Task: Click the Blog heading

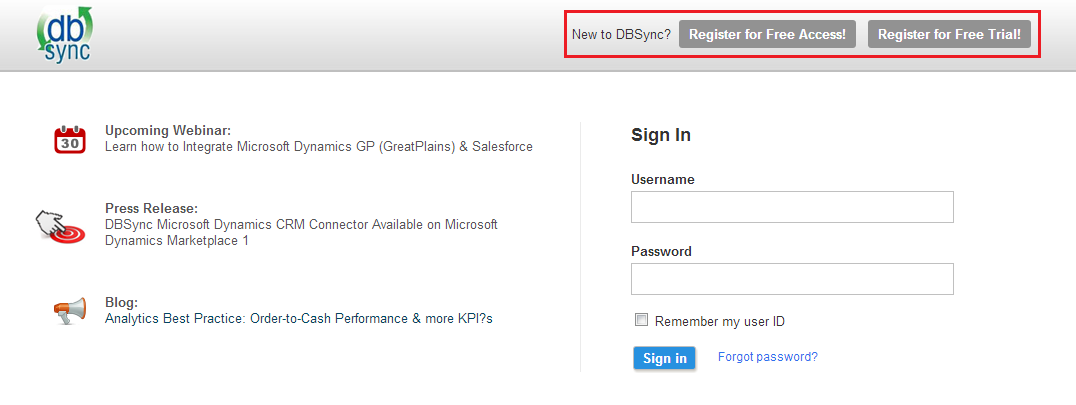Action: (121, 303)
